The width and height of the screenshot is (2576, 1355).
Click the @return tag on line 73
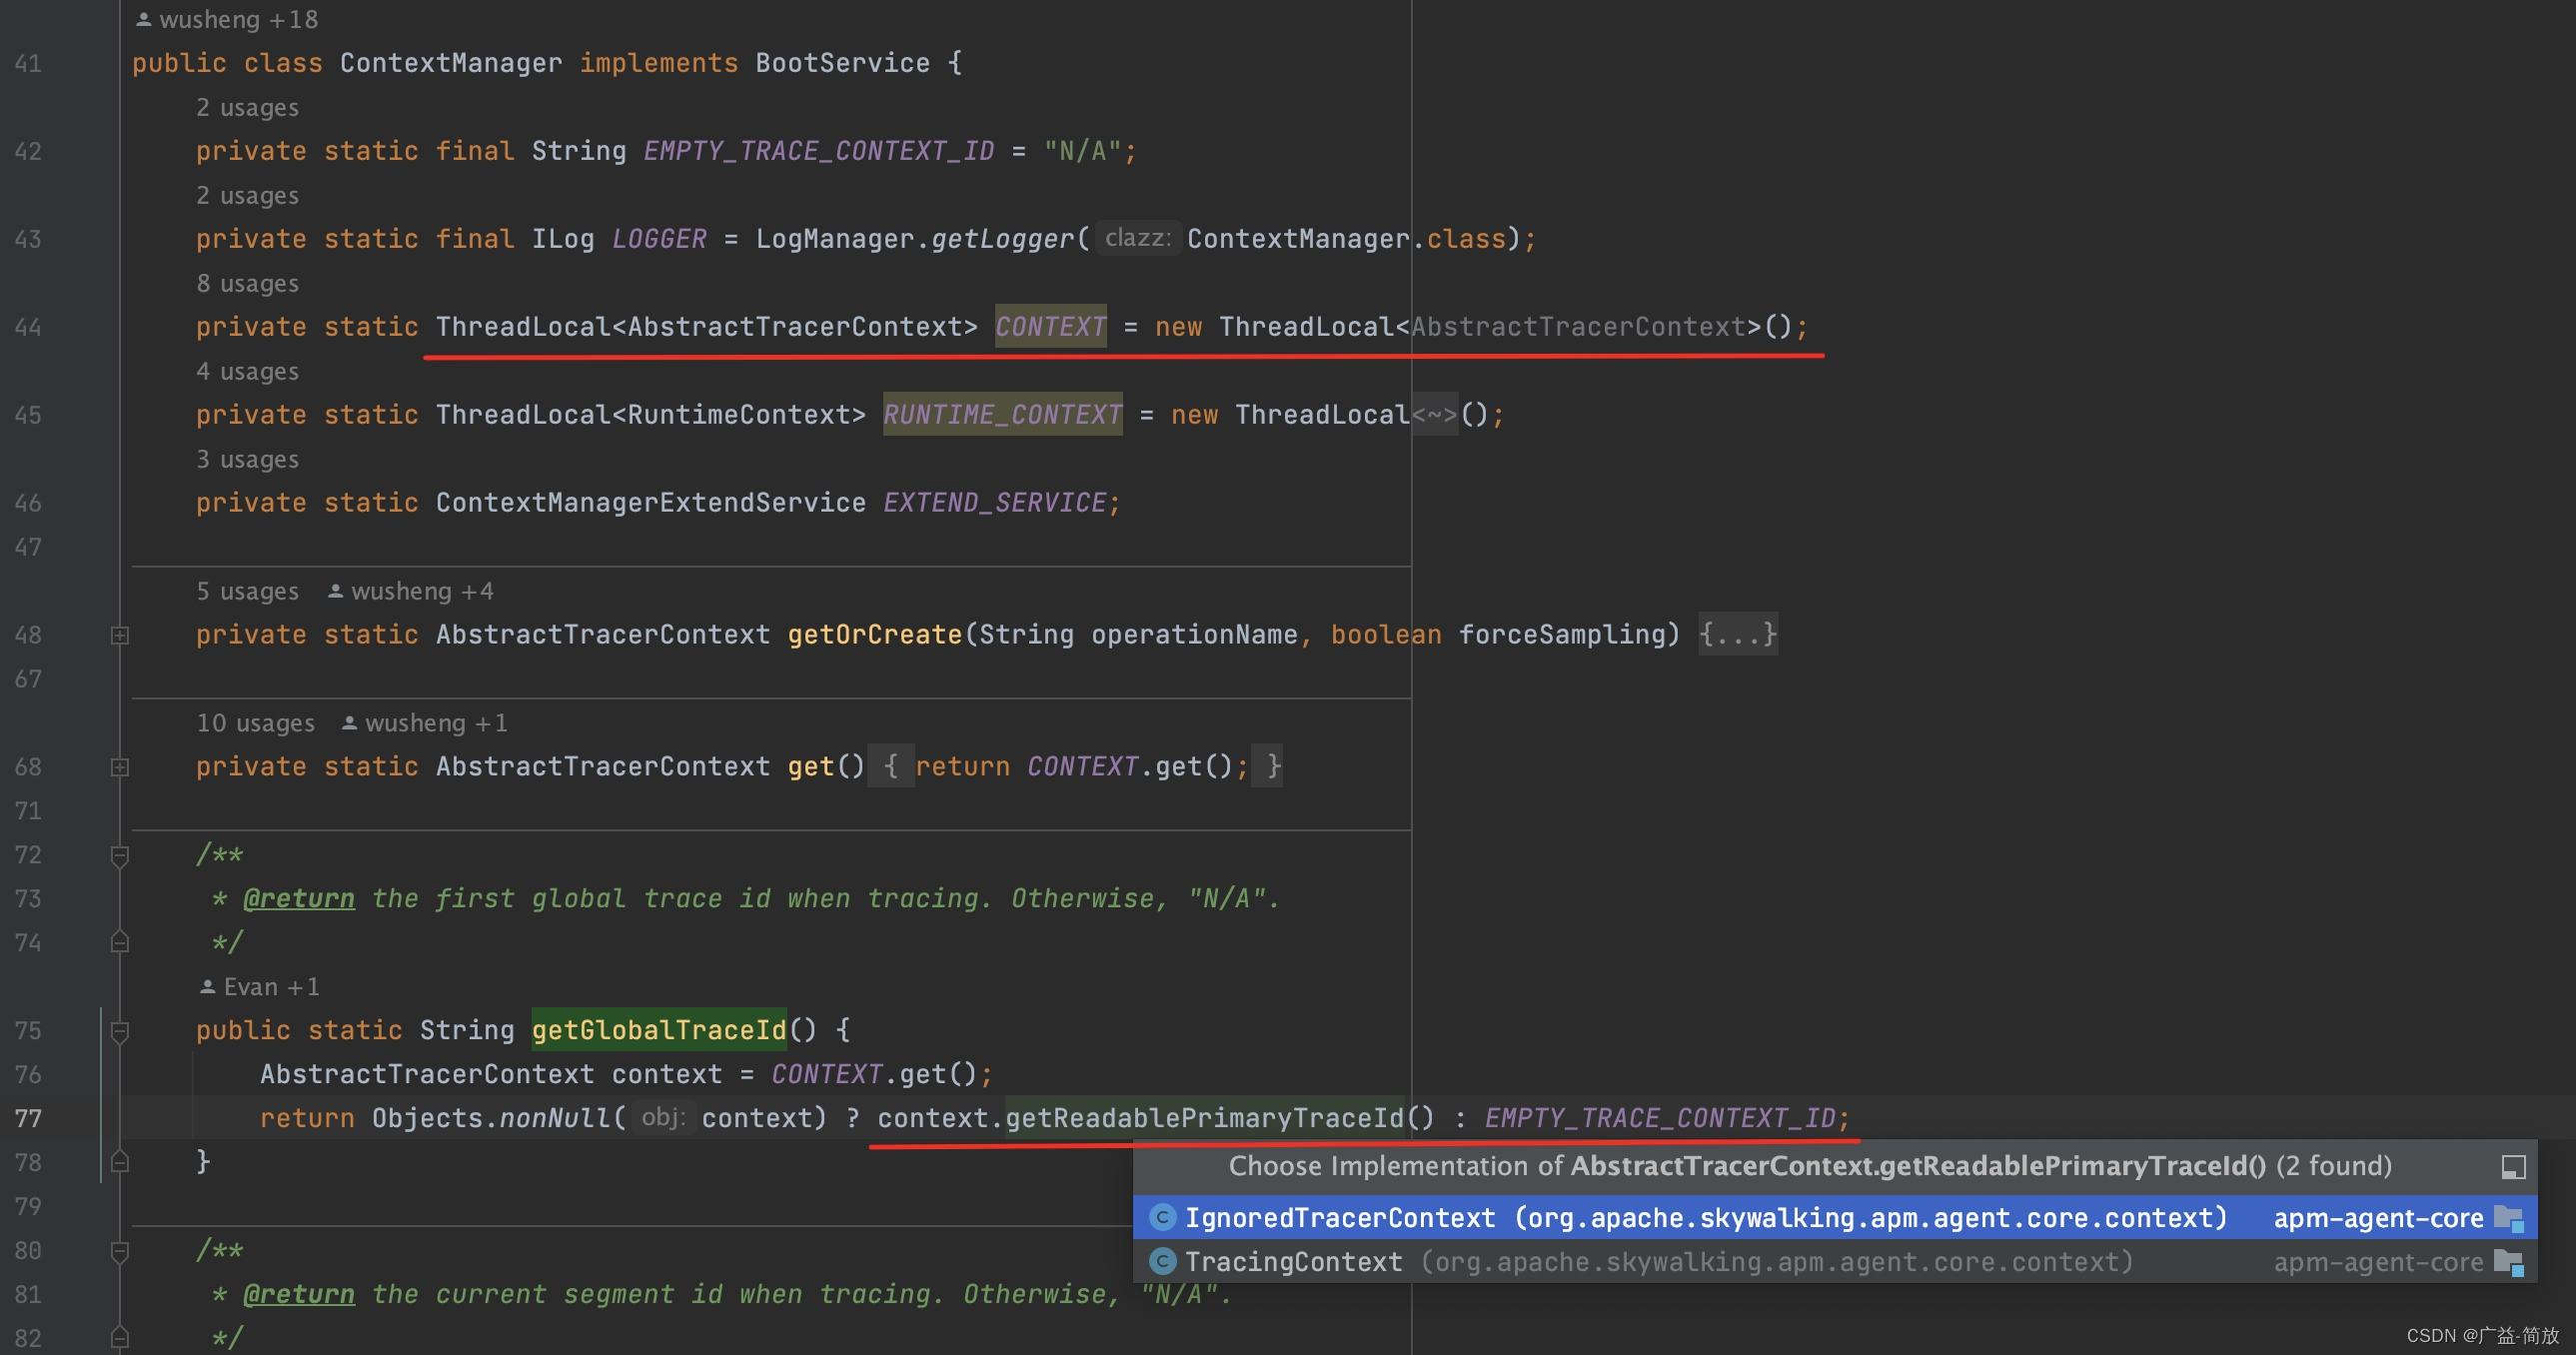click(x=298, y=899)
